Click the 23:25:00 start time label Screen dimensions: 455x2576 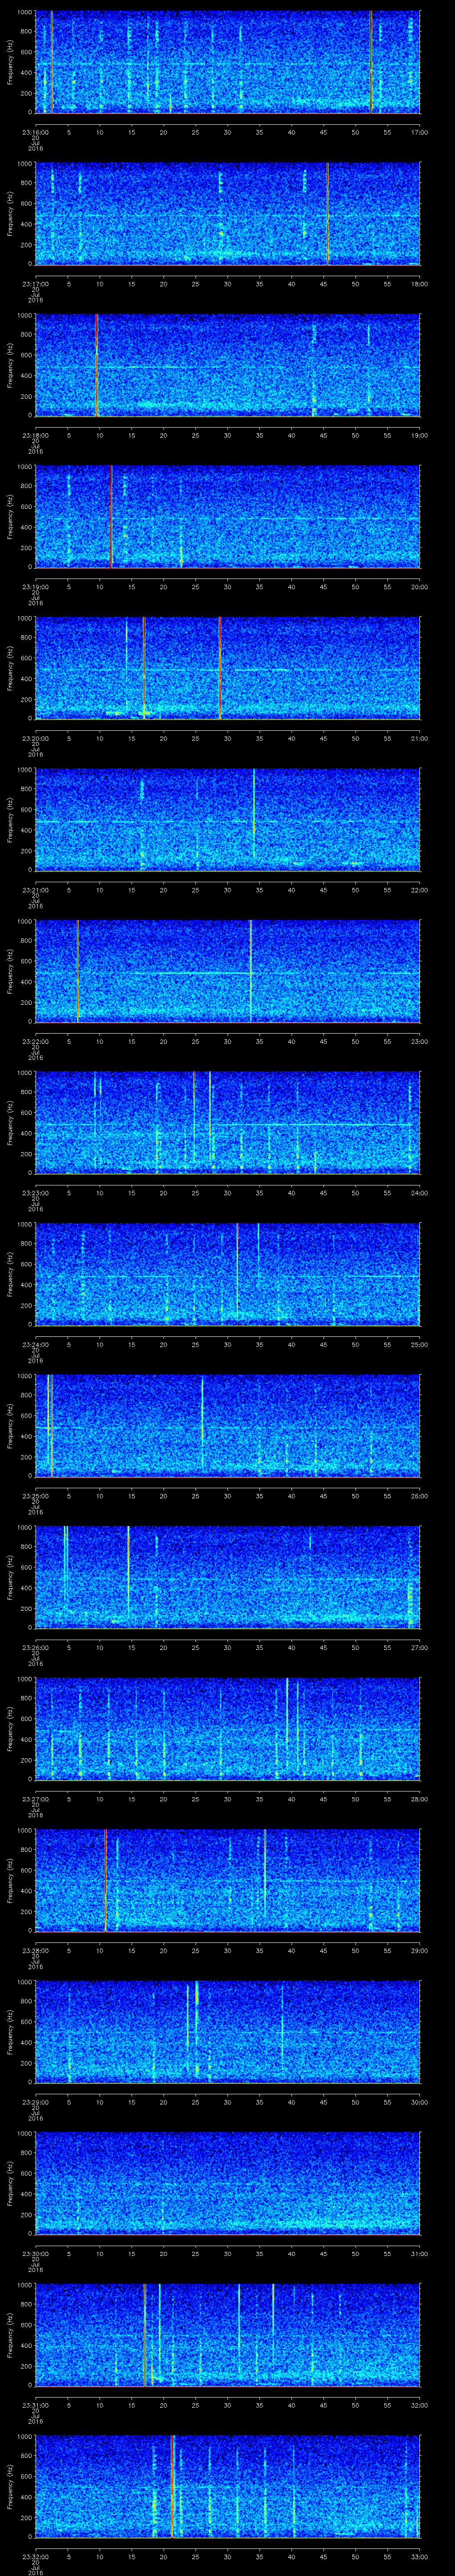tap(35, 1496)
